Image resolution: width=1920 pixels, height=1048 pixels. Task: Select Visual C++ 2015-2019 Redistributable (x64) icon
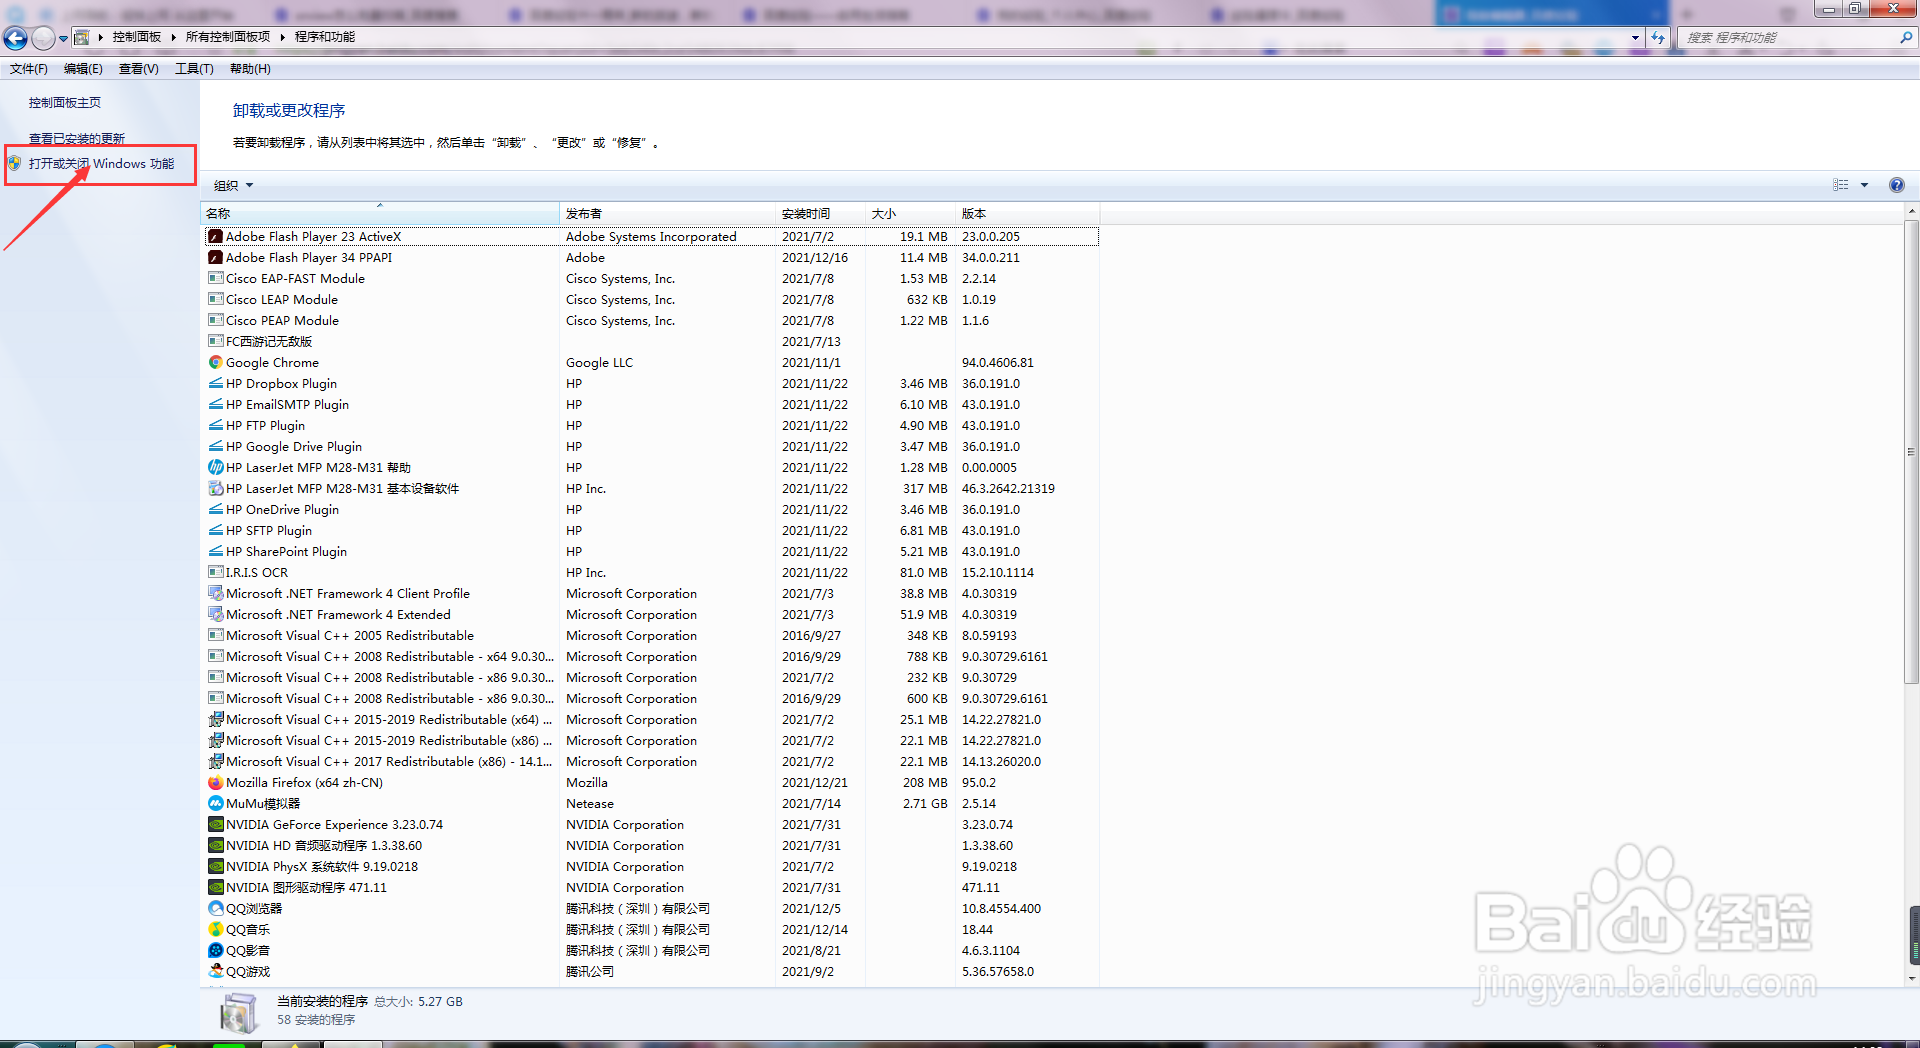click(215, 720)
